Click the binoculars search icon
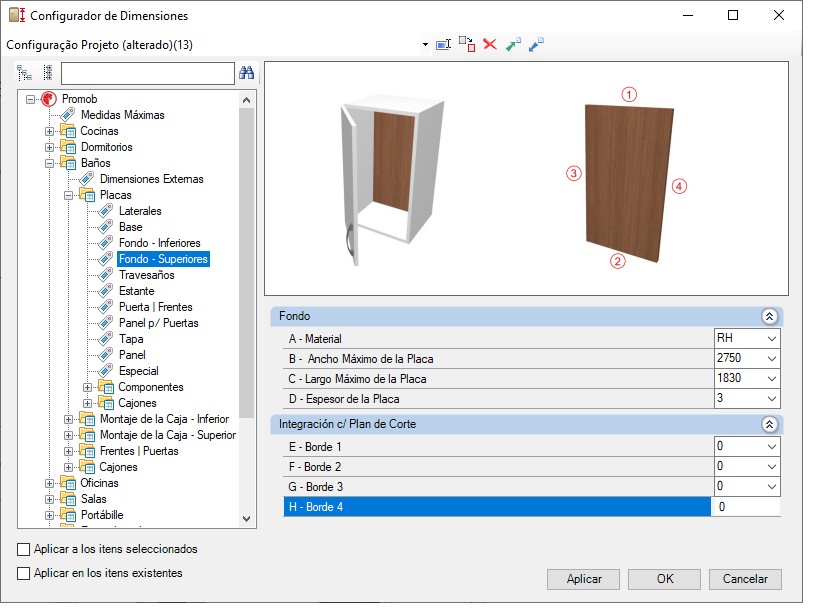The height and width of the screenshot is (614, 817). [247, 73]
